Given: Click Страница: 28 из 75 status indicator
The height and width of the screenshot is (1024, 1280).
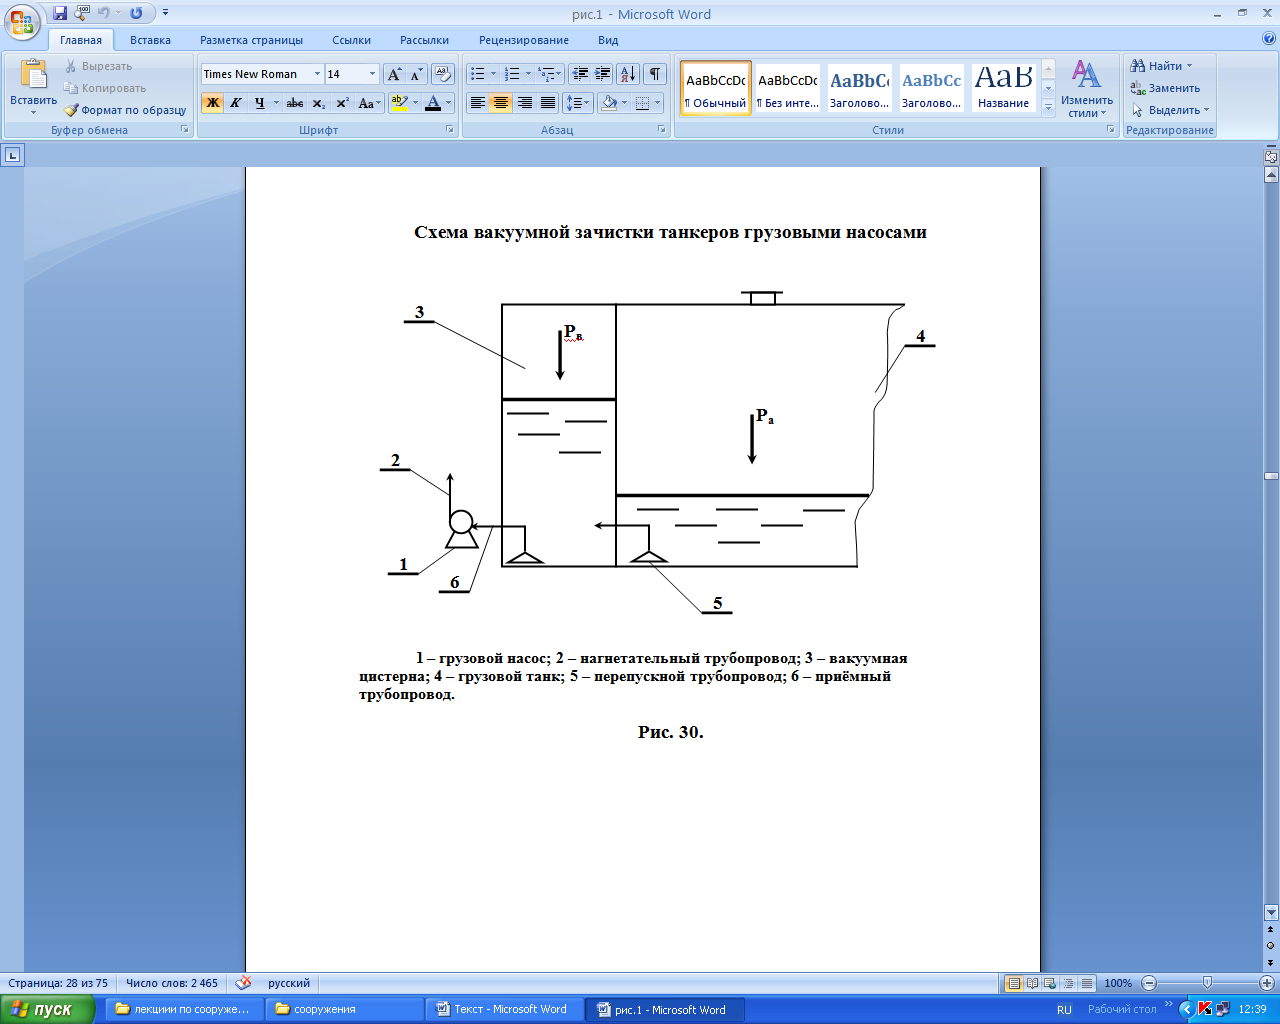Looking at the screenshot, I should tap(58, 983).
